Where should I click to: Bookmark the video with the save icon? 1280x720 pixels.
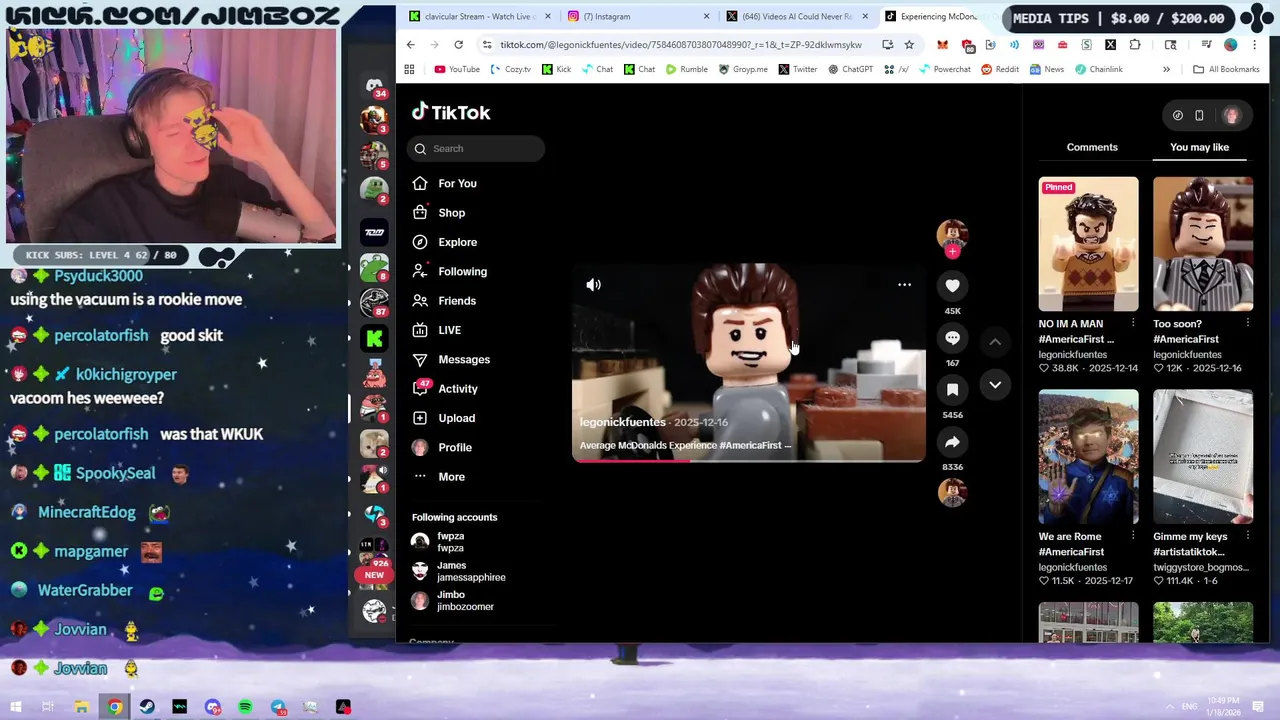click(x=952, y=390)
